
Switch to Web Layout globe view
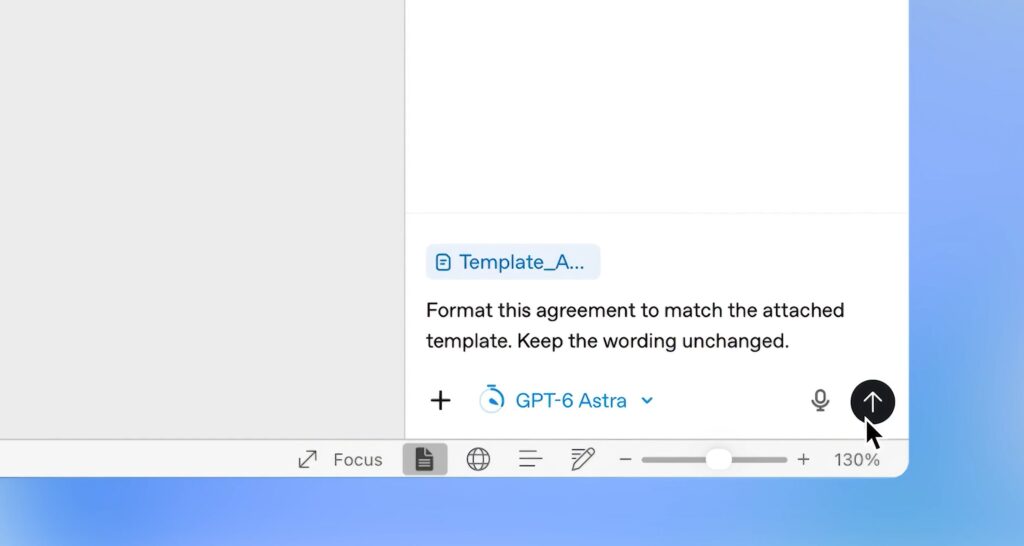point(478,459)
